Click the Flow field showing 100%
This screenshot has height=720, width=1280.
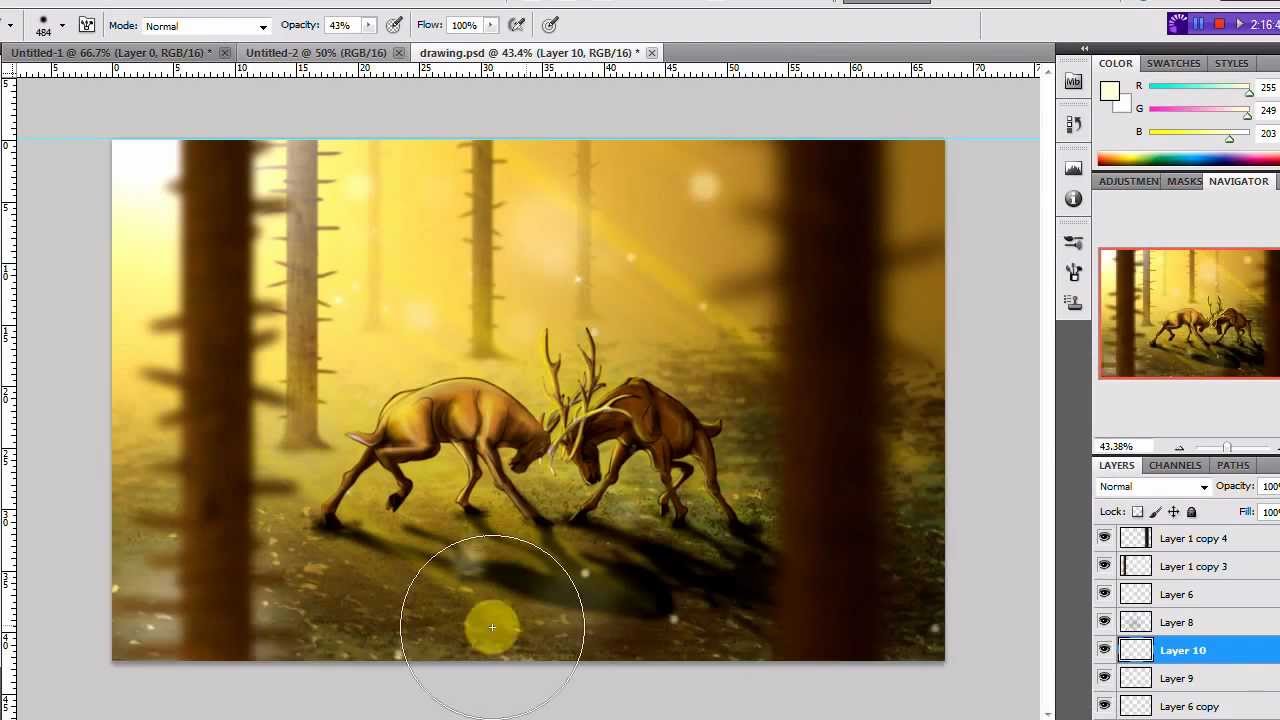pyautogui.click(x=465, y=25)
